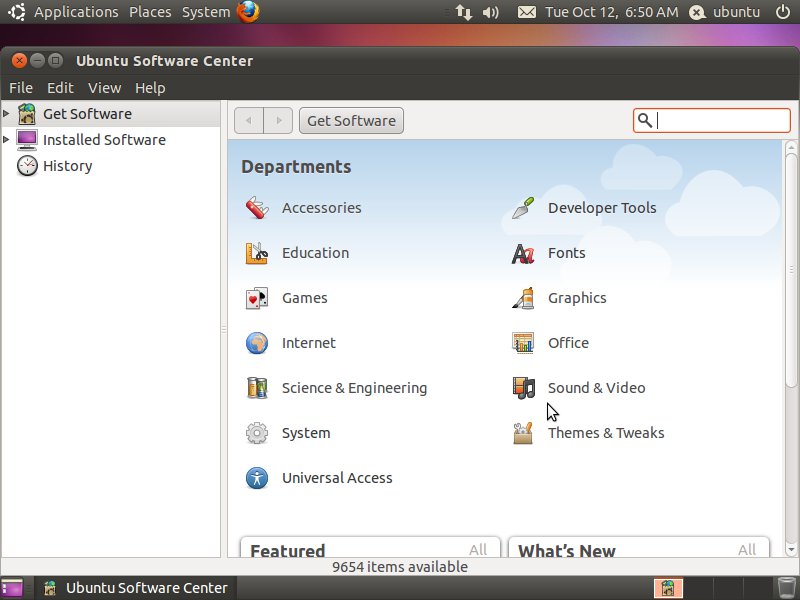This screenshot has height=600, width=800.
Task: Open the Developer Tools trowel icon
Action: click(x=523, y=208)
